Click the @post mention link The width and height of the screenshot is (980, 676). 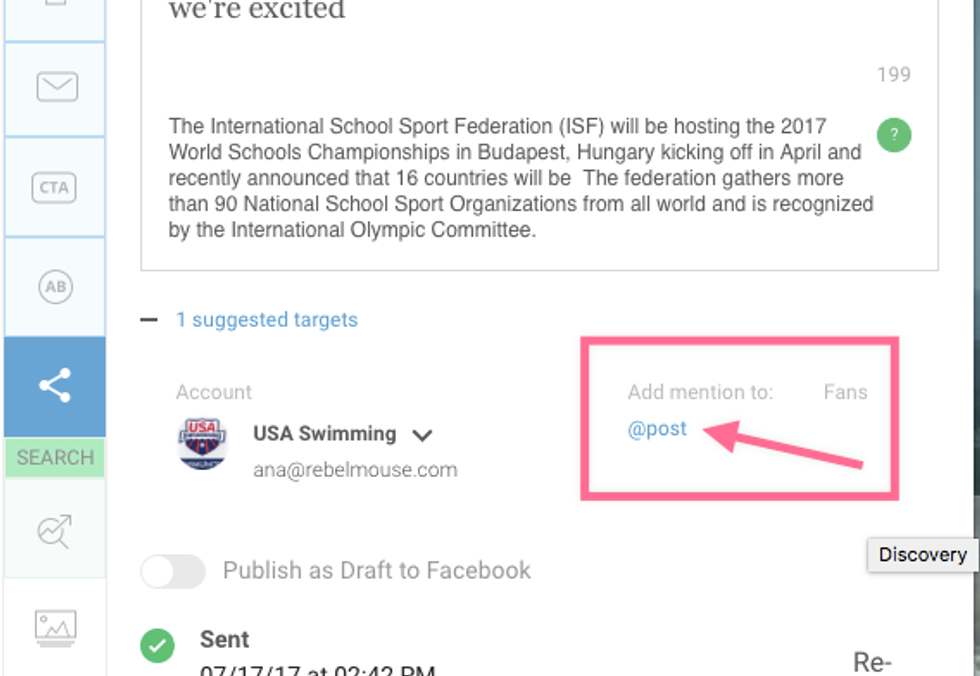[x=657, y=429]
